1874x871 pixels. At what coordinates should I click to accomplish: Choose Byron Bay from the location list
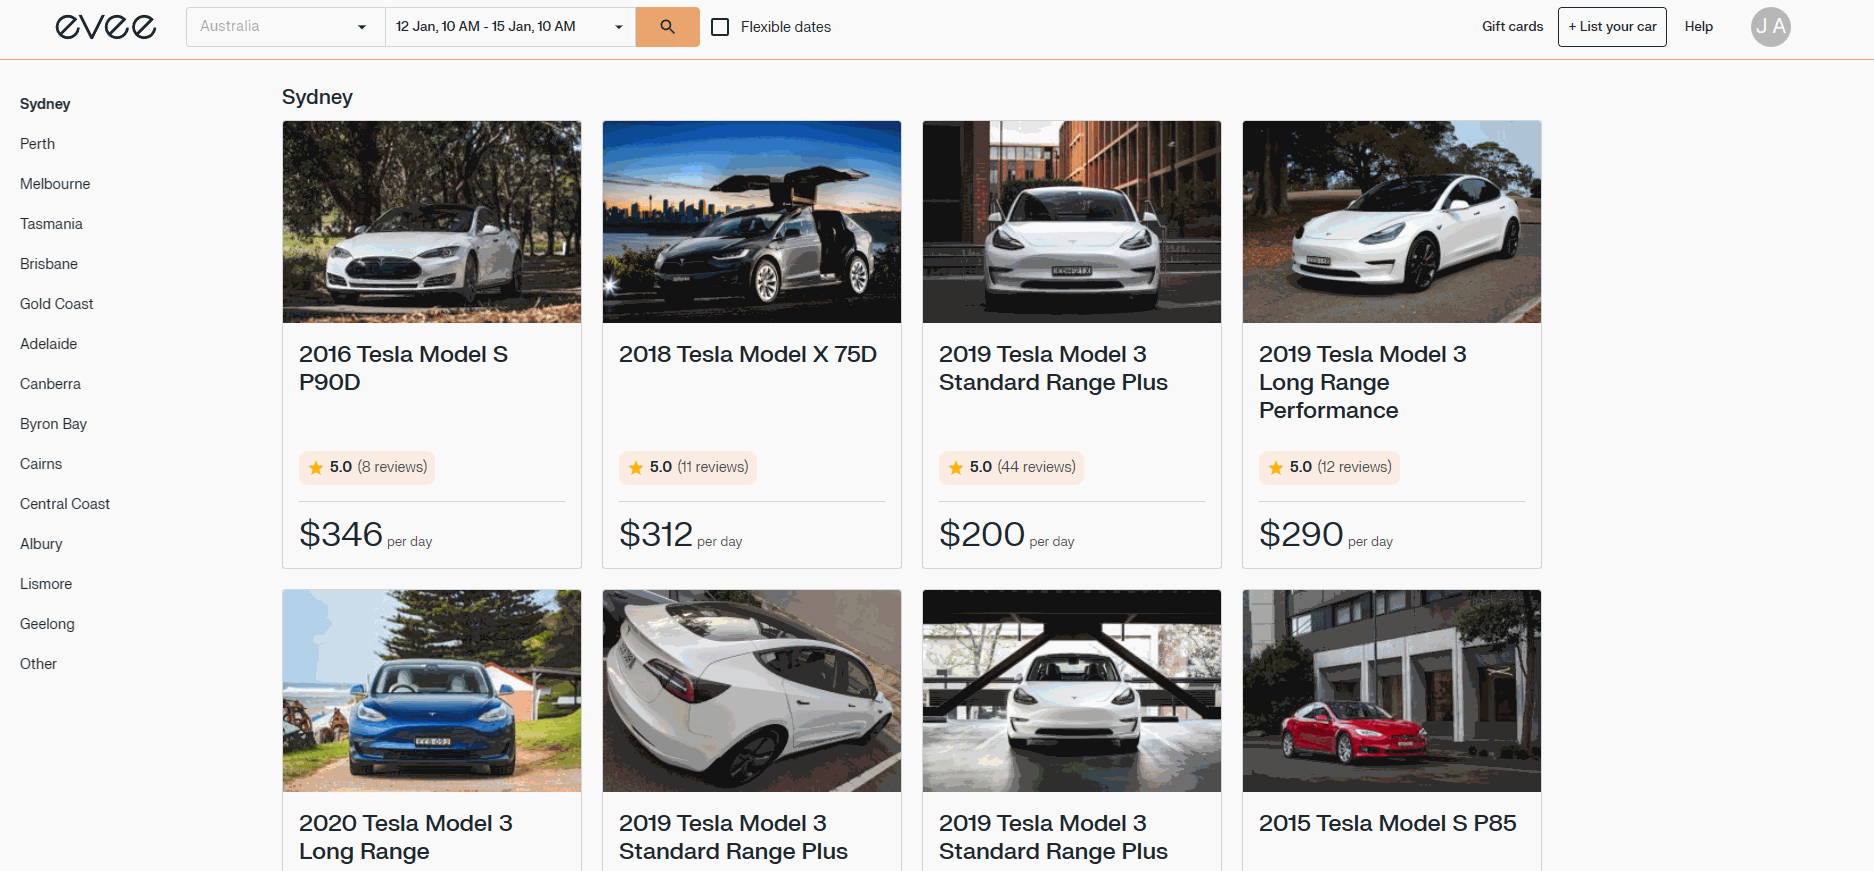[x=54, y=424]
